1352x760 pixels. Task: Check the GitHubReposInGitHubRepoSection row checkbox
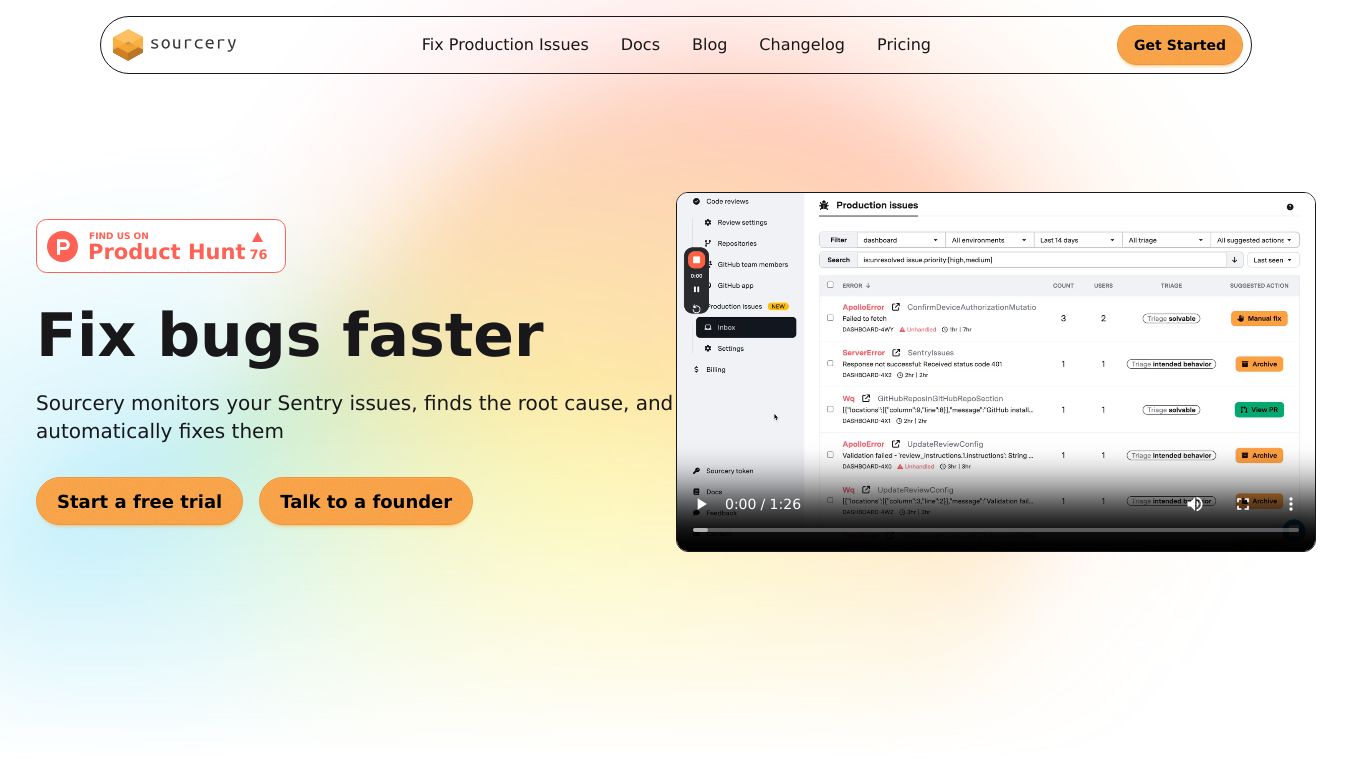coord(830,409)
